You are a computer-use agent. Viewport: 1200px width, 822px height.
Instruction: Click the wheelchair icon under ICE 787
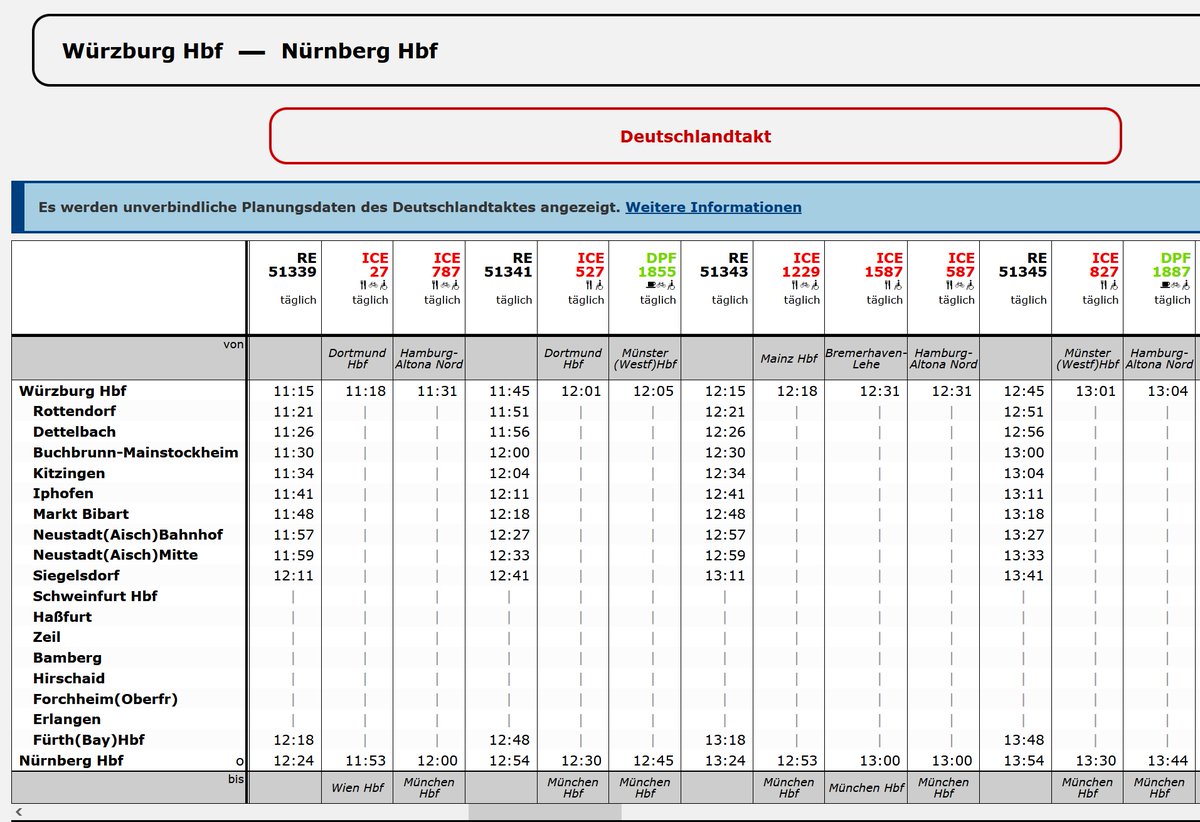456,285
